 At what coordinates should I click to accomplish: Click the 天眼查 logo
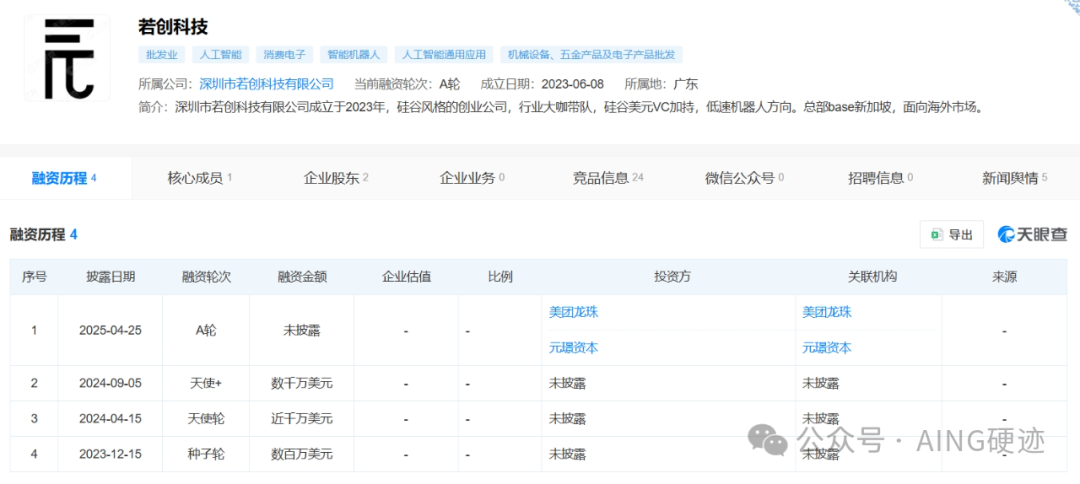(x=1032, y=234)
